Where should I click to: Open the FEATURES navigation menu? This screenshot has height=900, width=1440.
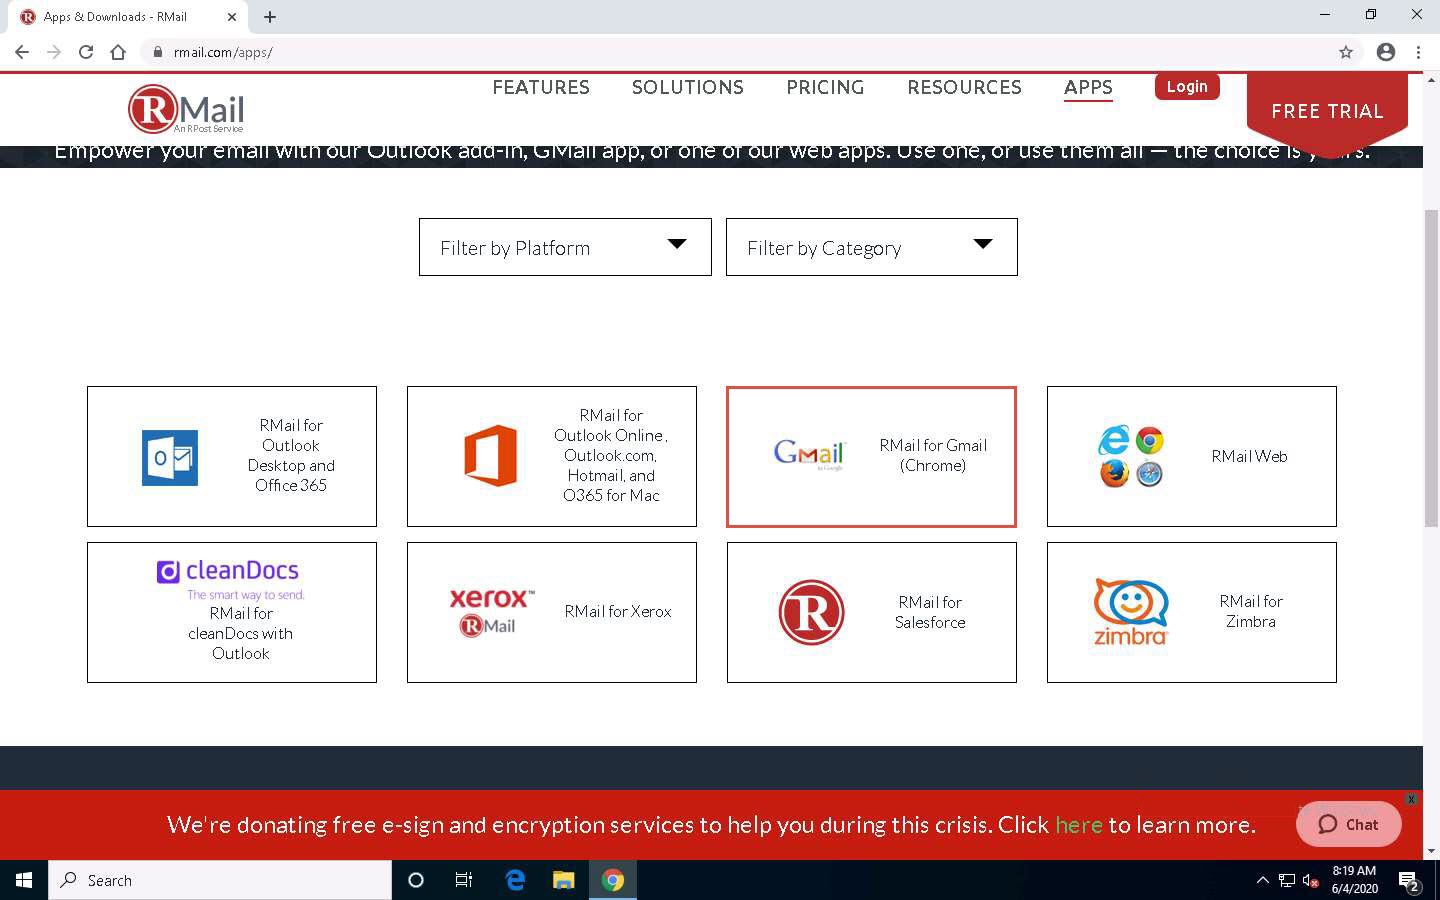tap(540, 88)
